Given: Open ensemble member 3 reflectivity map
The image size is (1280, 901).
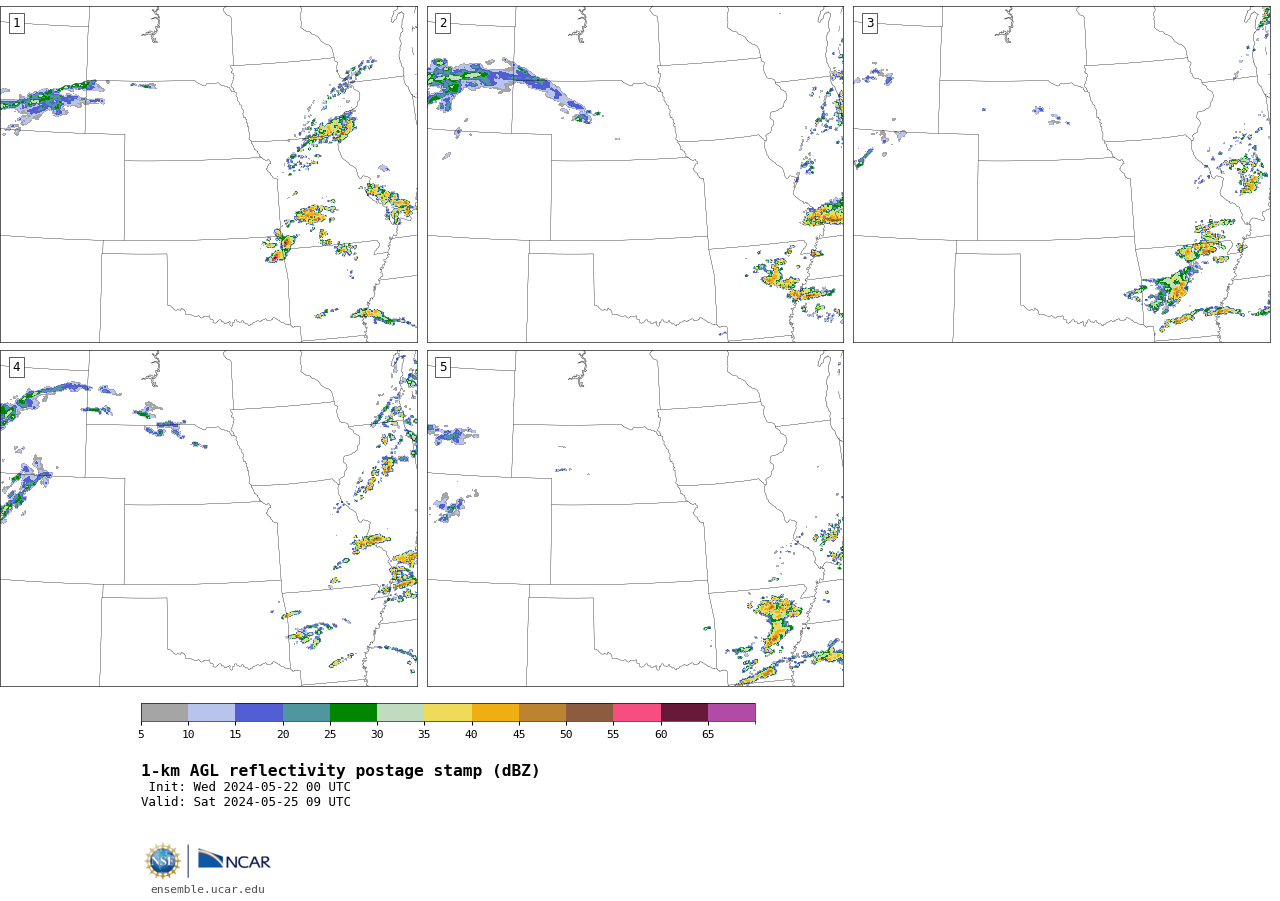Looking at the screenshot, I should coord(1062,174).
